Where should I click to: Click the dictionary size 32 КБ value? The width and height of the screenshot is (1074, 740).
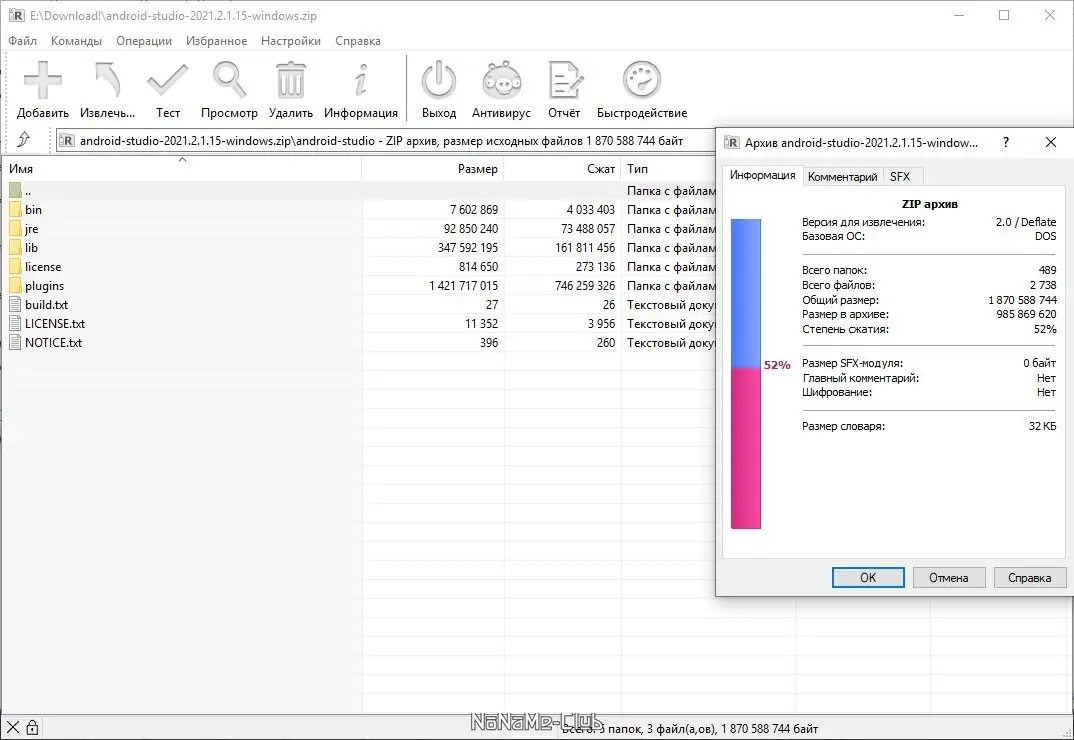click(1042, 426)
